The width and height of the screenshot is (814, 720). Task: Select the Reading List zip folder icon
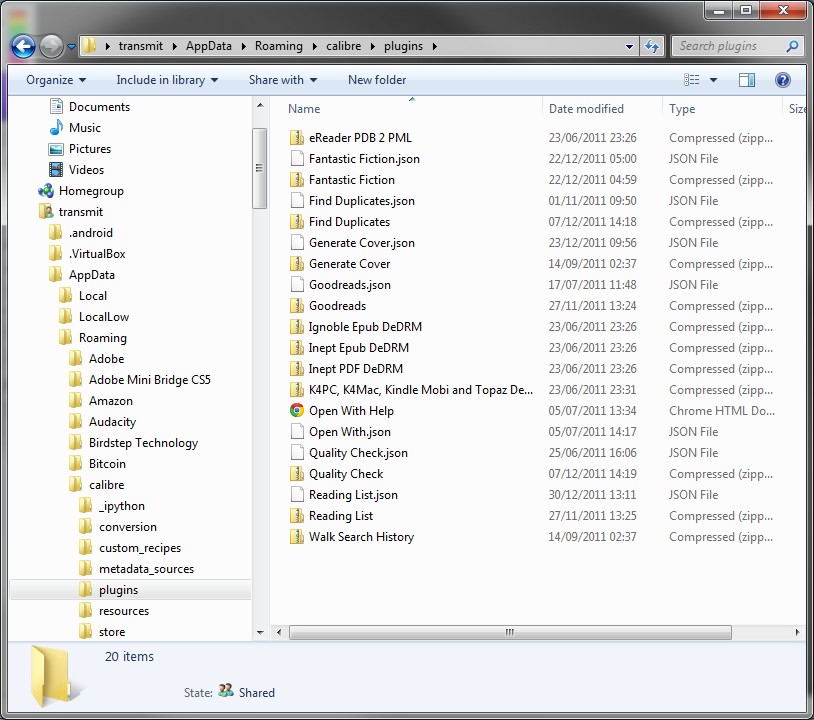[296, 516]
